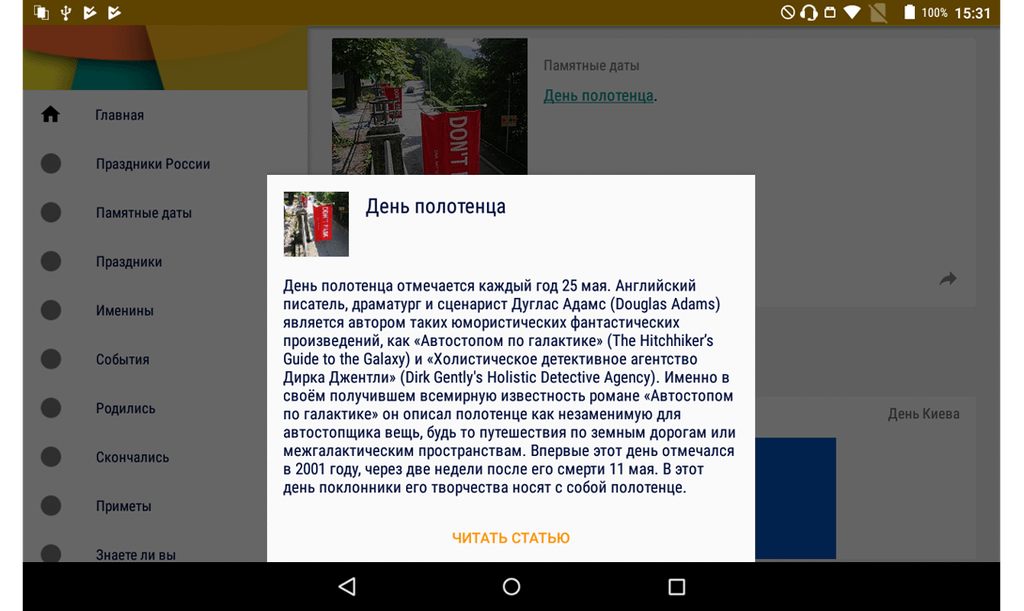Open Главная home icon in sidebar
The height and width of the screenshot is (611, 1024).
pos(50,114)
